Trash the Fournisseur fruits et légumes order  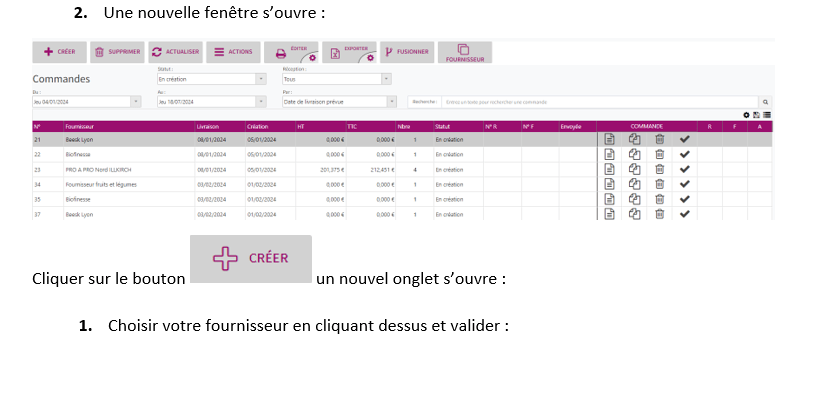click(x=660, y=184)
